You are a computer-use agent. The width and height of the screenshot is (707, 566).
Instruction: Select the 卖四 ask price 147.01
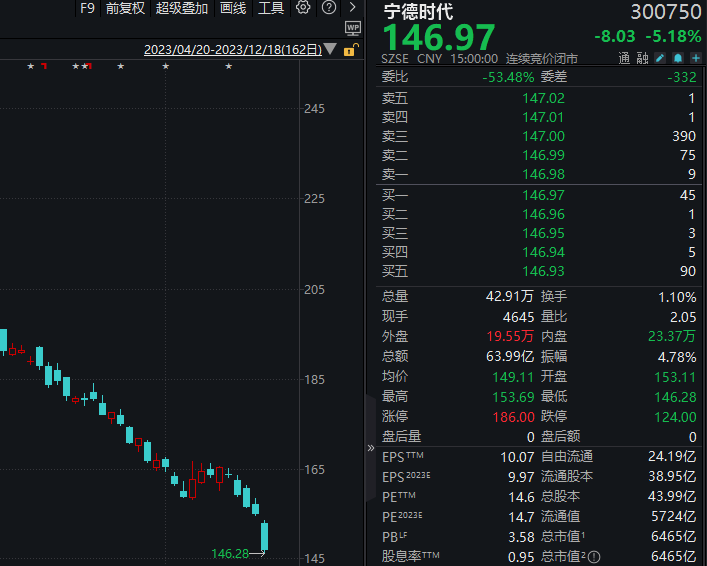[543, 117]
